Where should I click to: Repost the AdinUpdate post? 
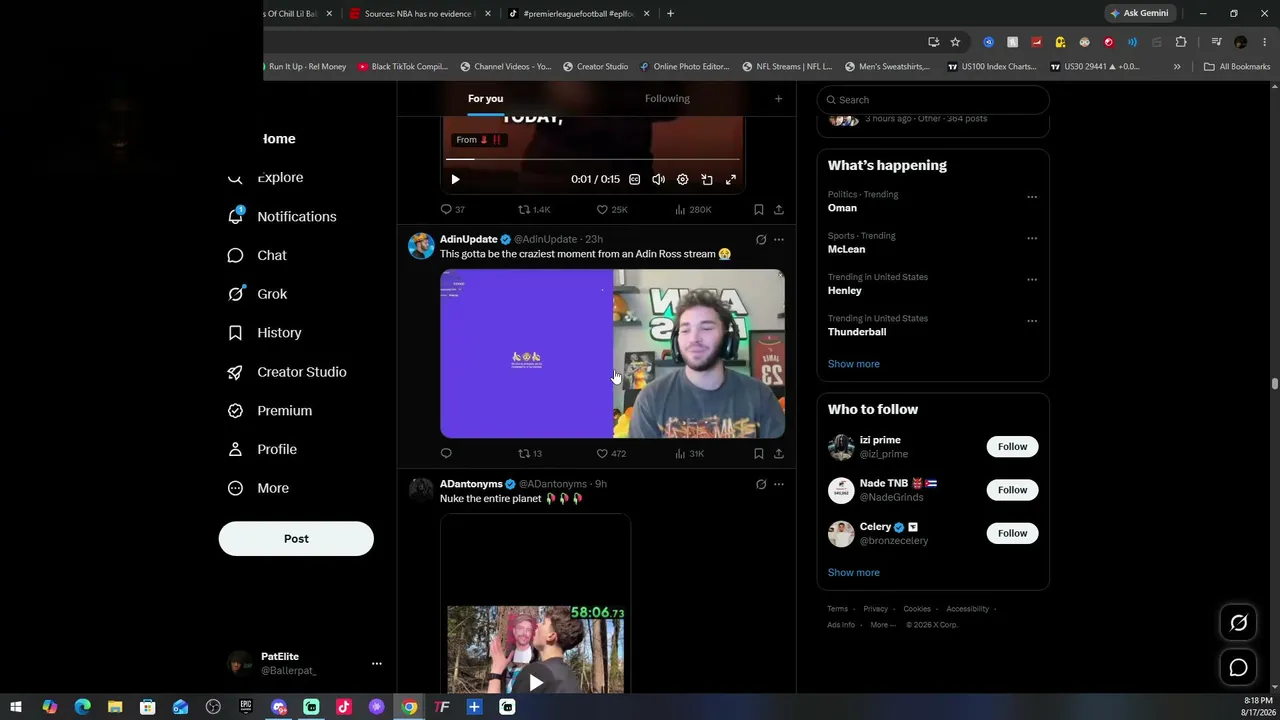[530, 453]
